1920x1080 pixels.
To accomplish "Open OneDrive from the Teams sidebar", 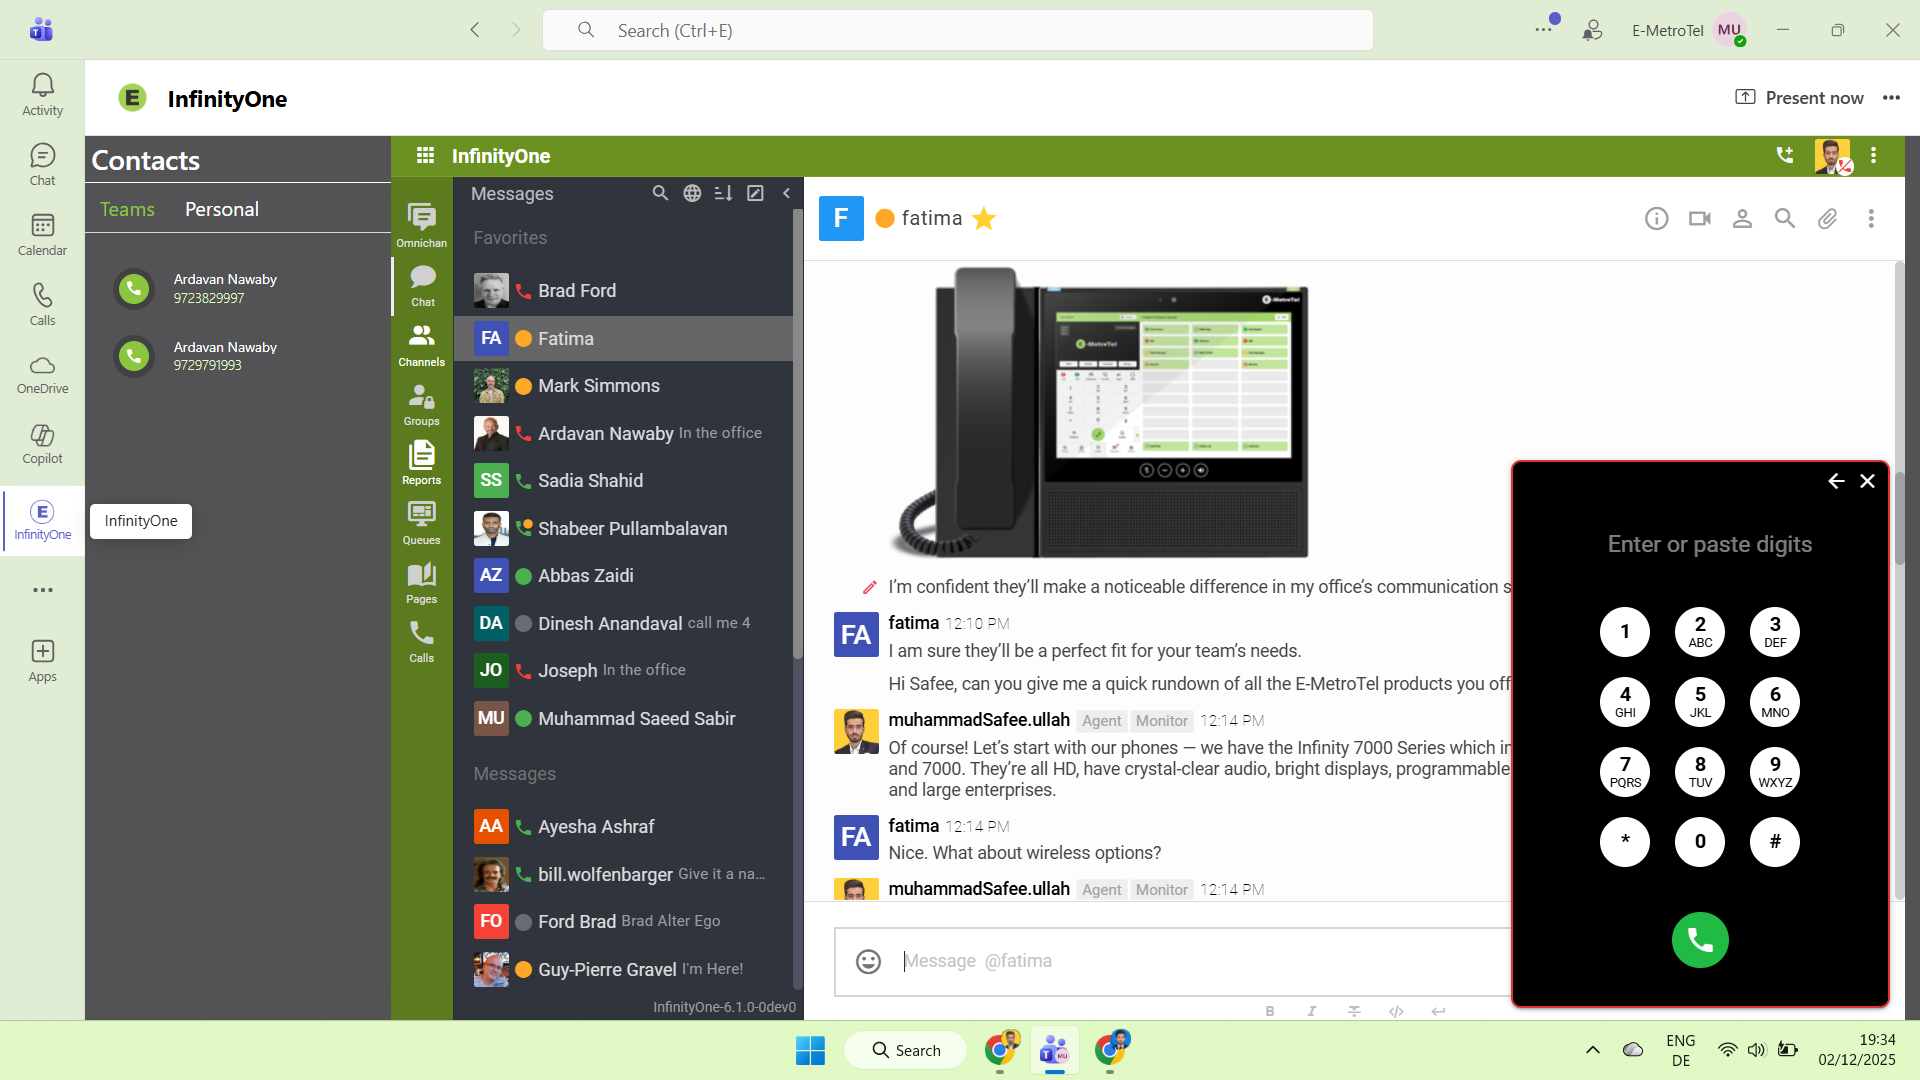I will [x=42, y=374].
